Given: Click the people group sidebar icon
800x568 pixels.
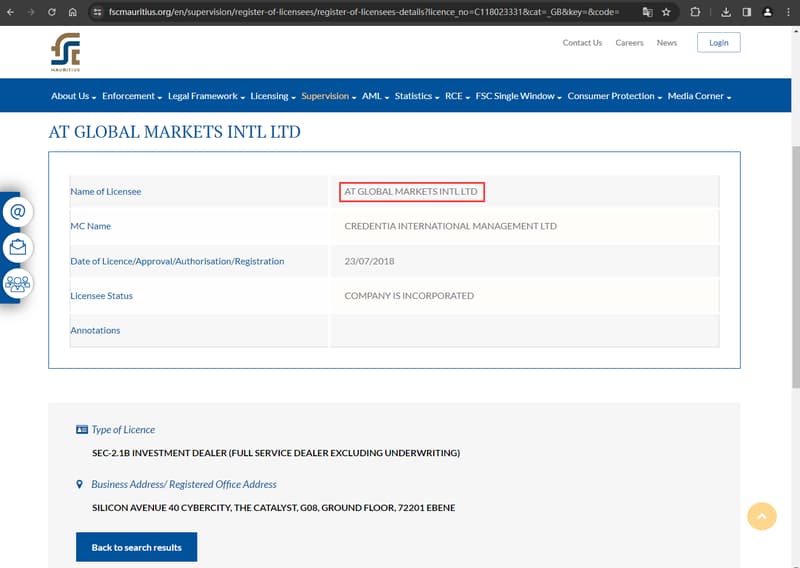Looking at the screenshot, I should (x=18, y=283).
